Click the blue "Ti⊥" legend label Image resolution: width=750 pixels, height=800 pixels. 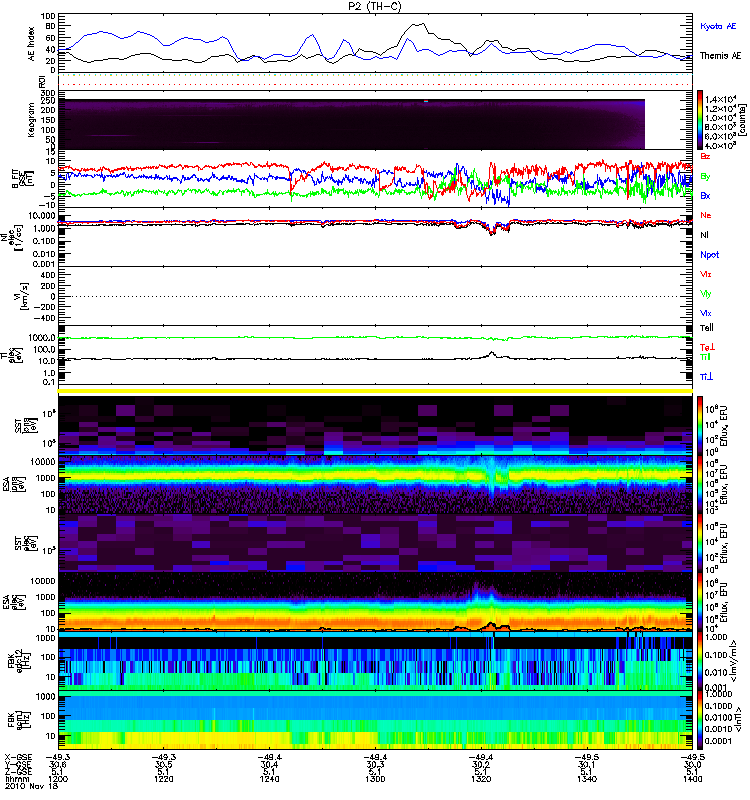click(x=706, y=377)
